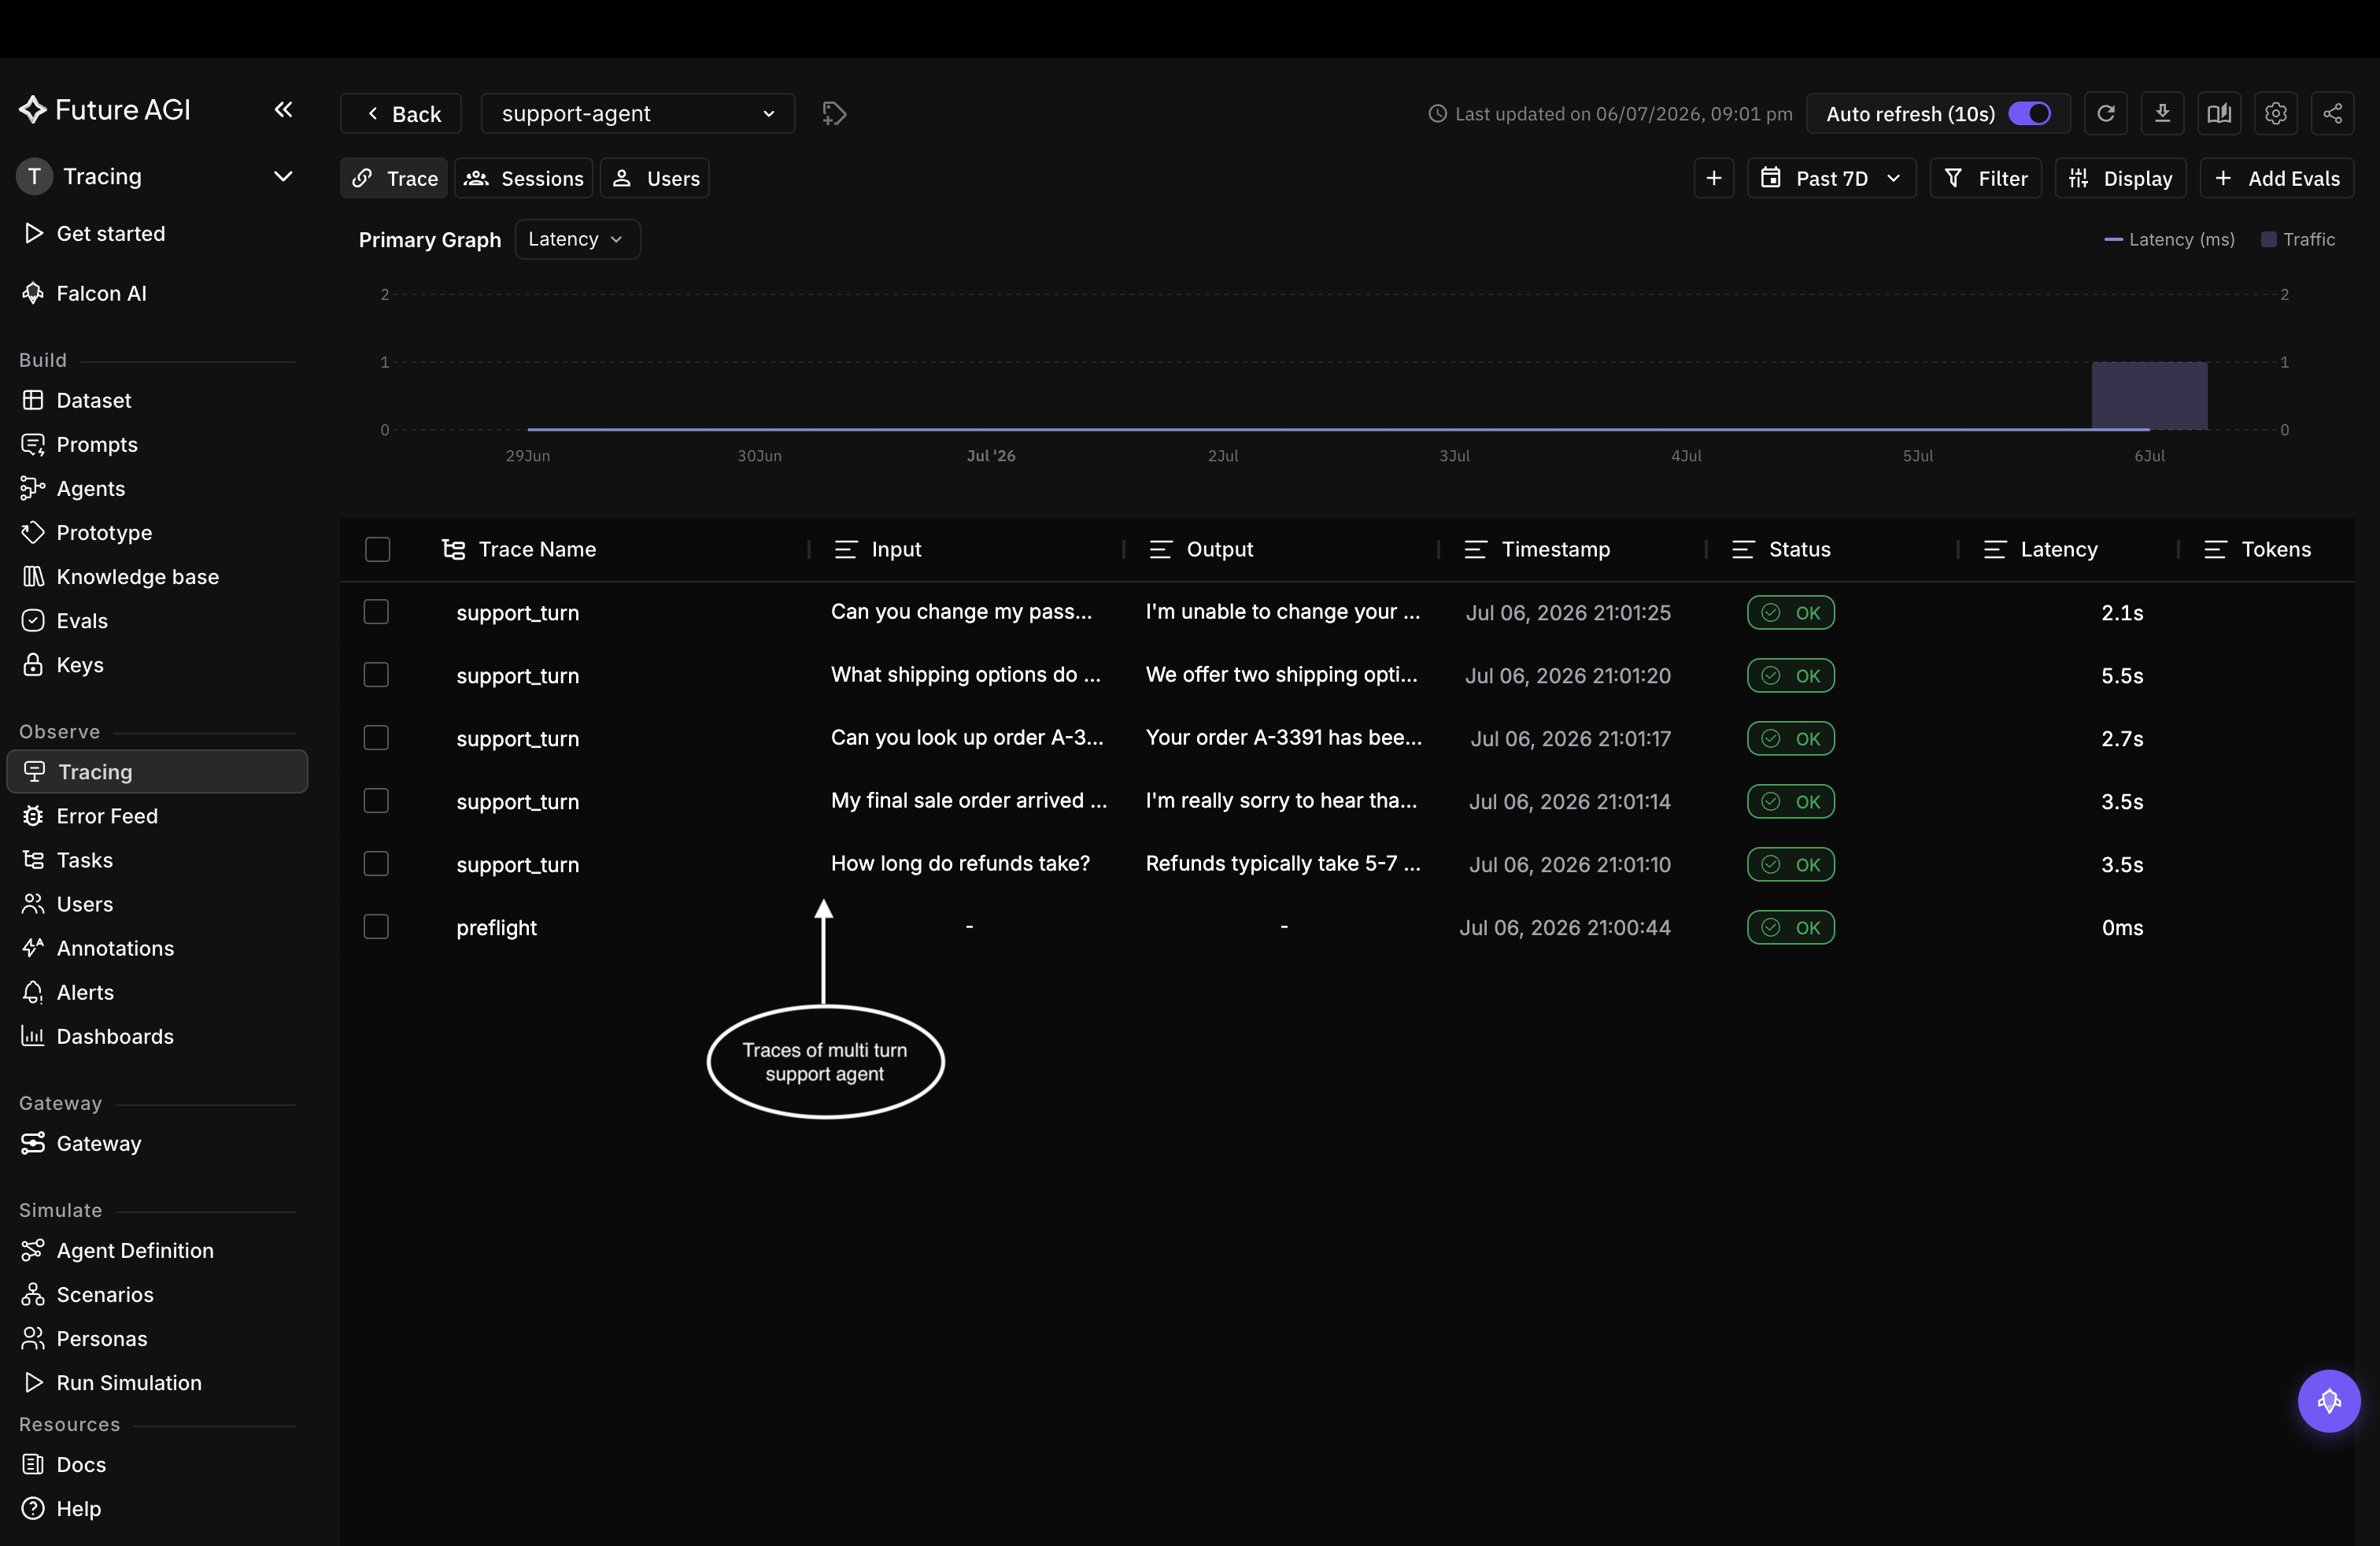Click the OK status badge of preflight row
The image size is (2380, 1546).
pyautogui.click(x=1790, y=927)
